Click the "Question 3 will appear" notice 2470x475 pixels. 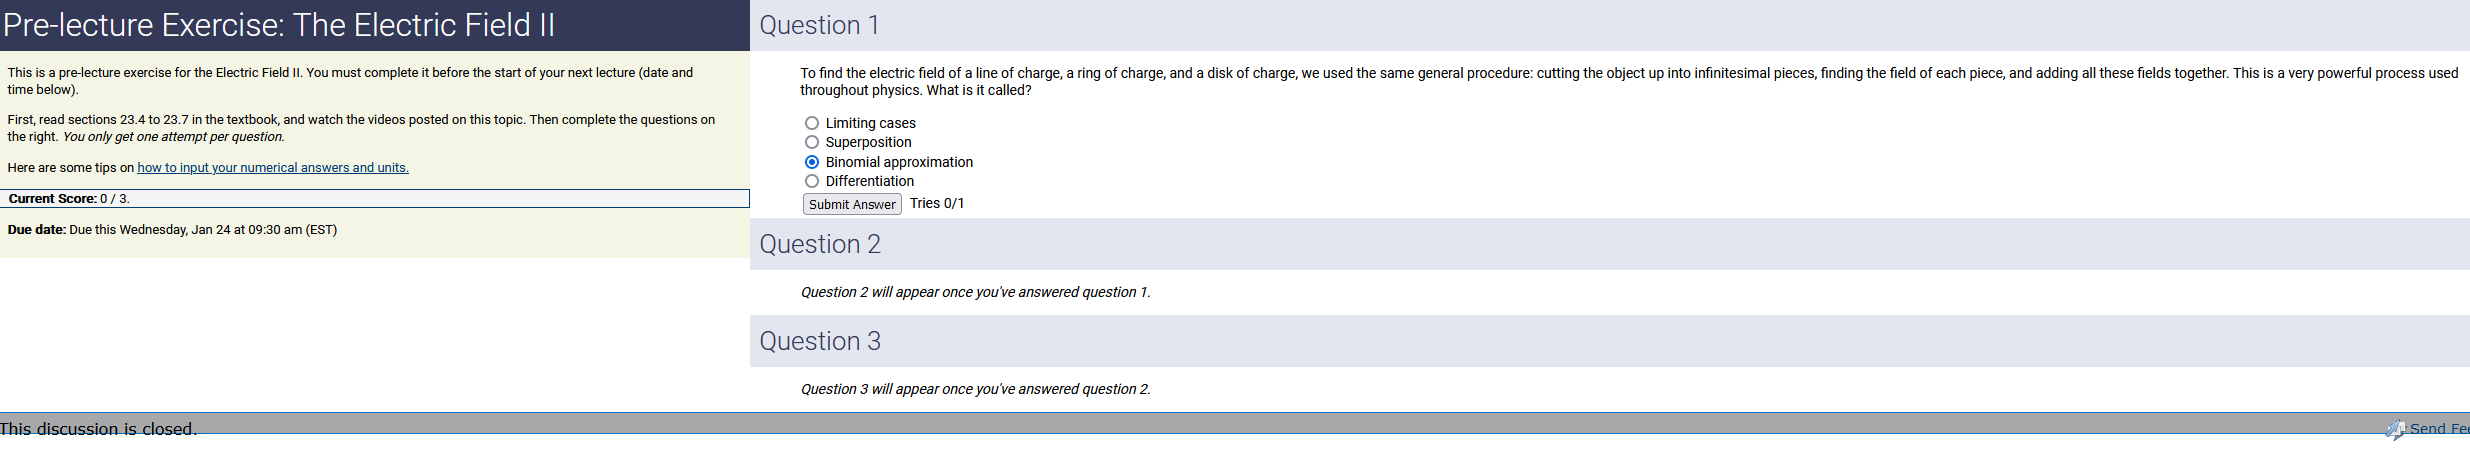(x=975, y=389)
